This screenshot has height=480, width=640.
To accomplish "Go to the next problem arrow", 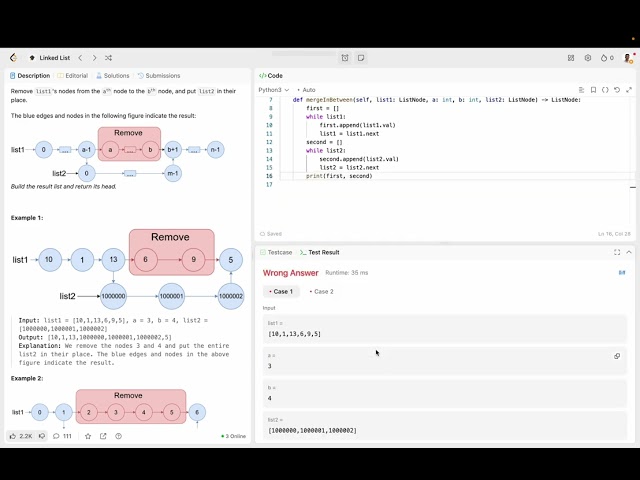I will (x=94, y=58).
